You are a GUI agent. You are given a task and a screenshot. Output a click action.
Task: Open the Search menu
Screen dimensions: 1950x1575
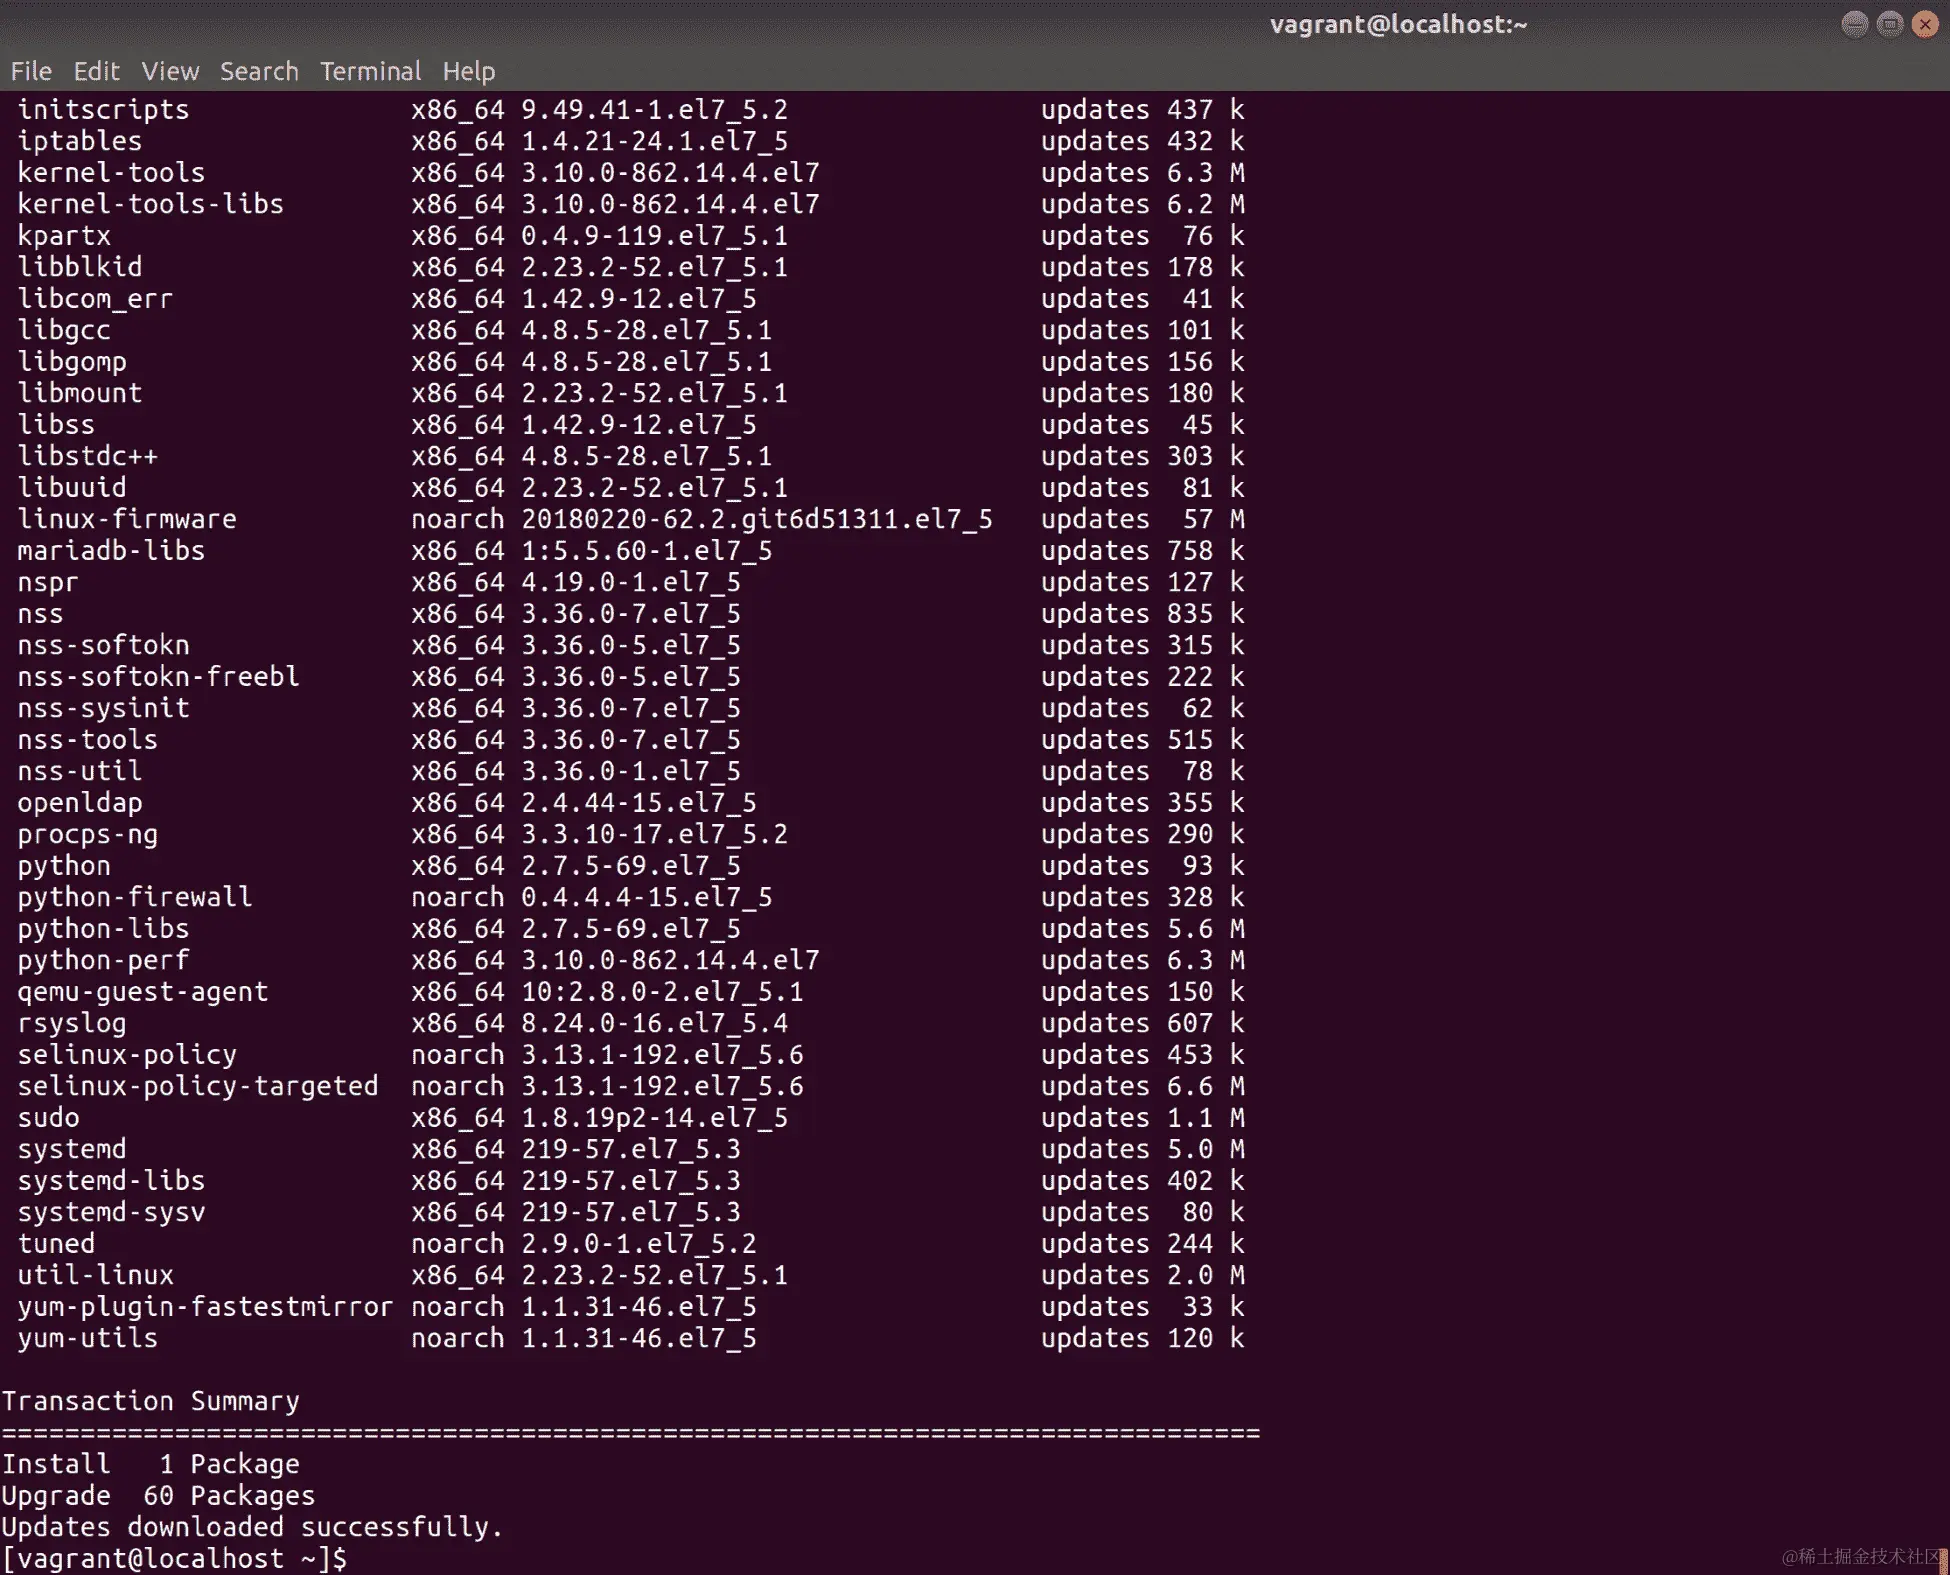(259, 71)
